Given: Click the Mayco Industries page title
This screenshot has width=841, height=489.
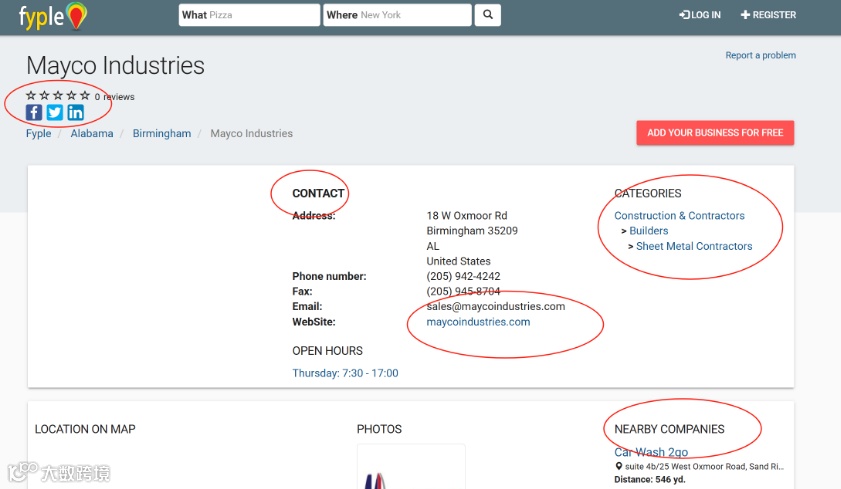Looking at the screenshot, I should (x=115, y=65).
